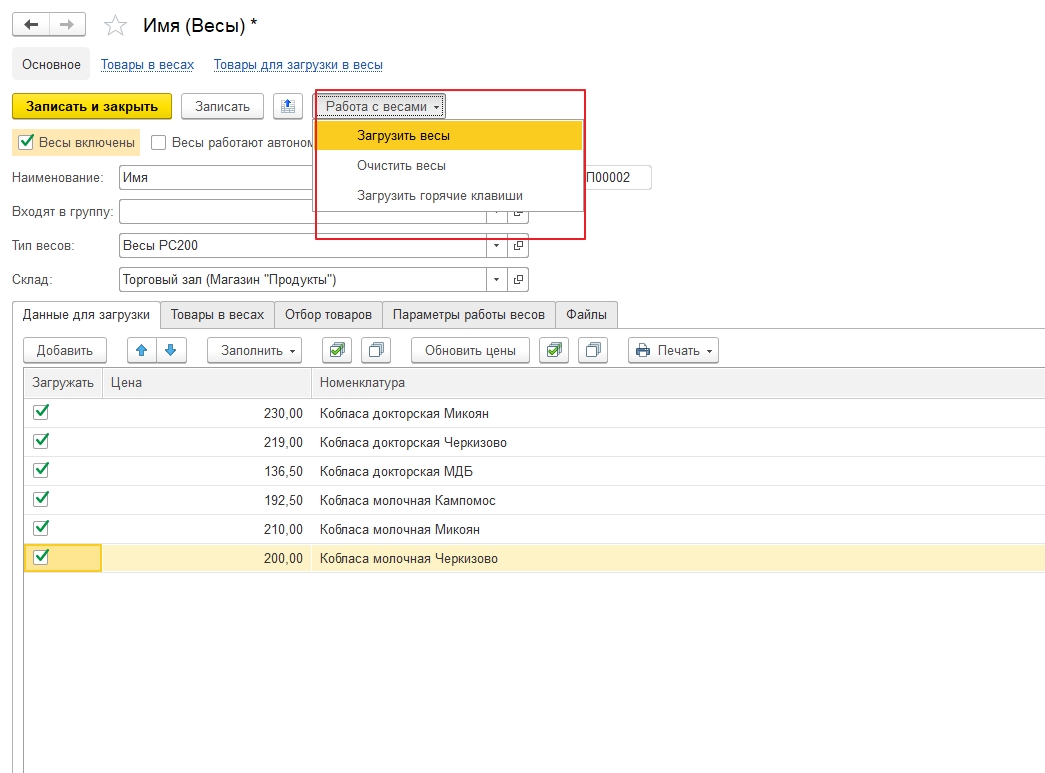1045x773 pixels.
Task: Click open icon beside Склад field
Action: 518,280
